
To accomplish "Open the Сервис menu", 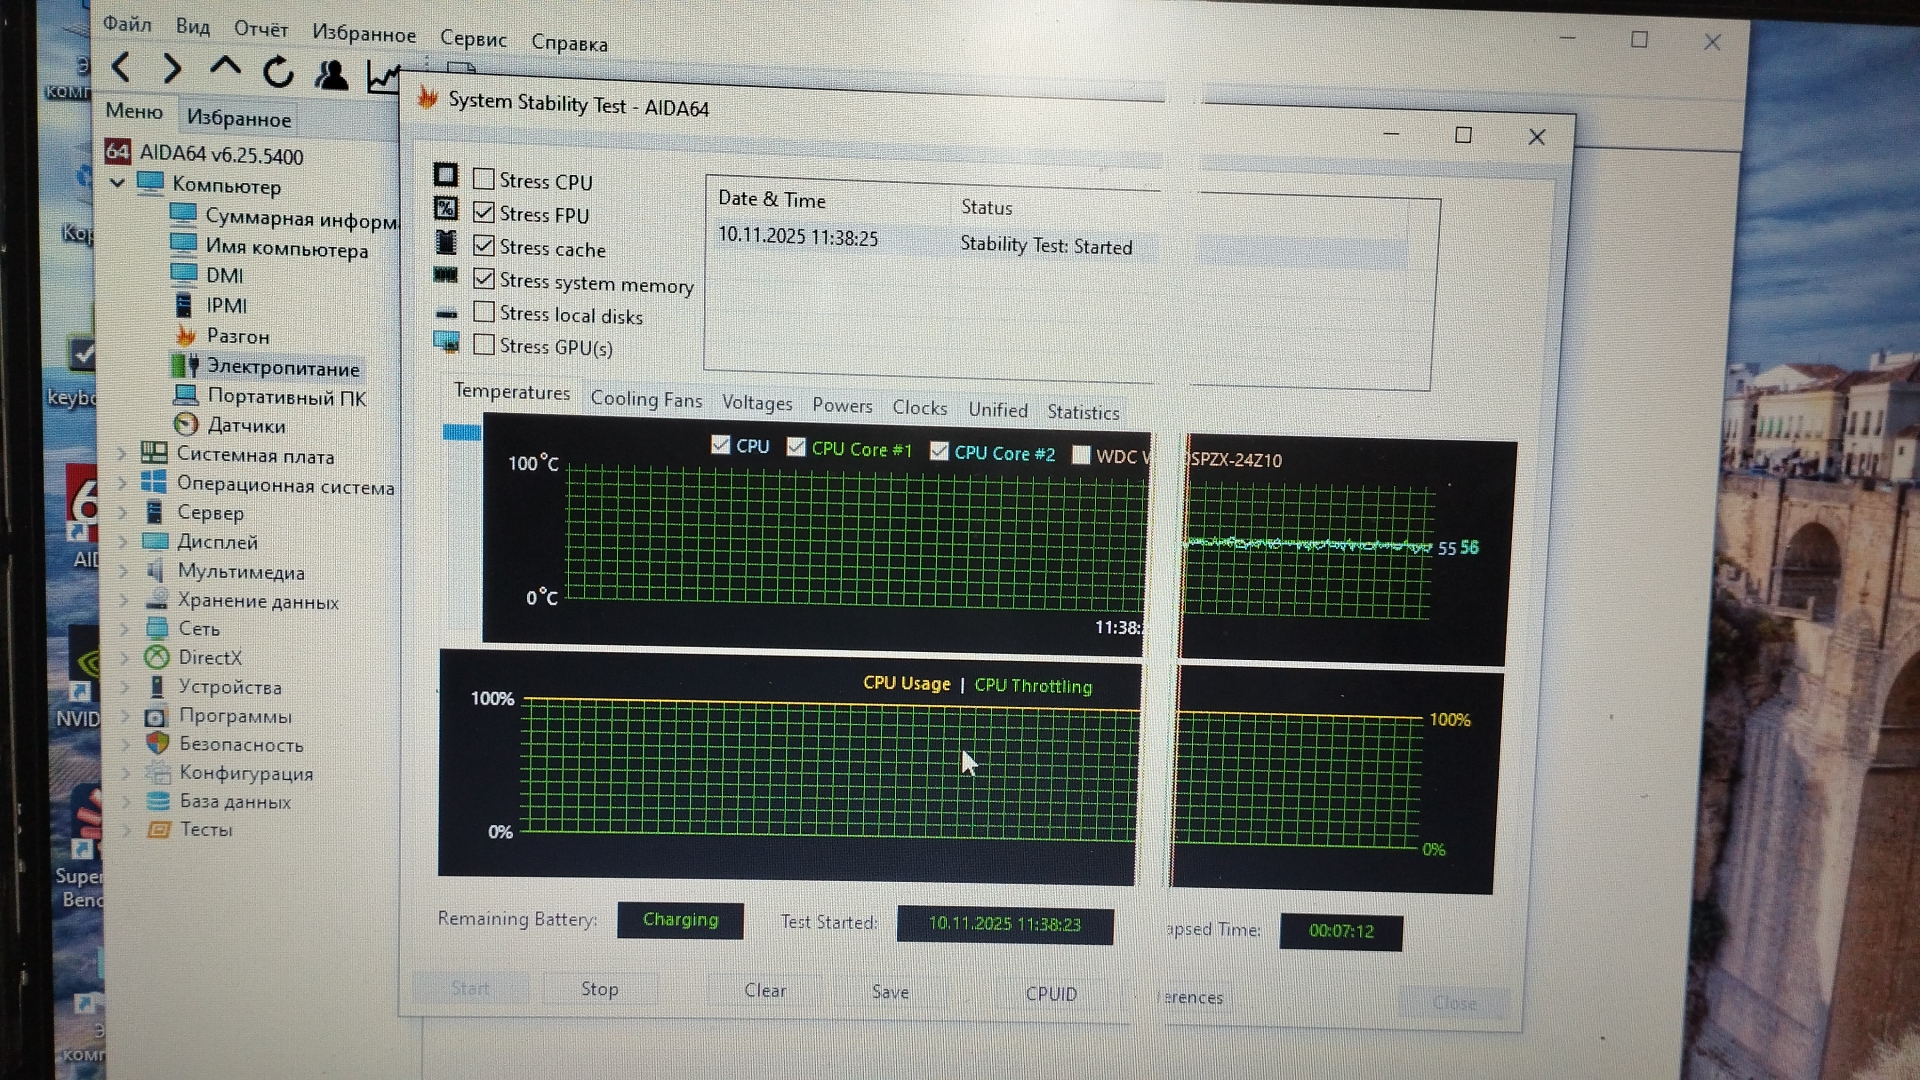I will click(473, 39).
